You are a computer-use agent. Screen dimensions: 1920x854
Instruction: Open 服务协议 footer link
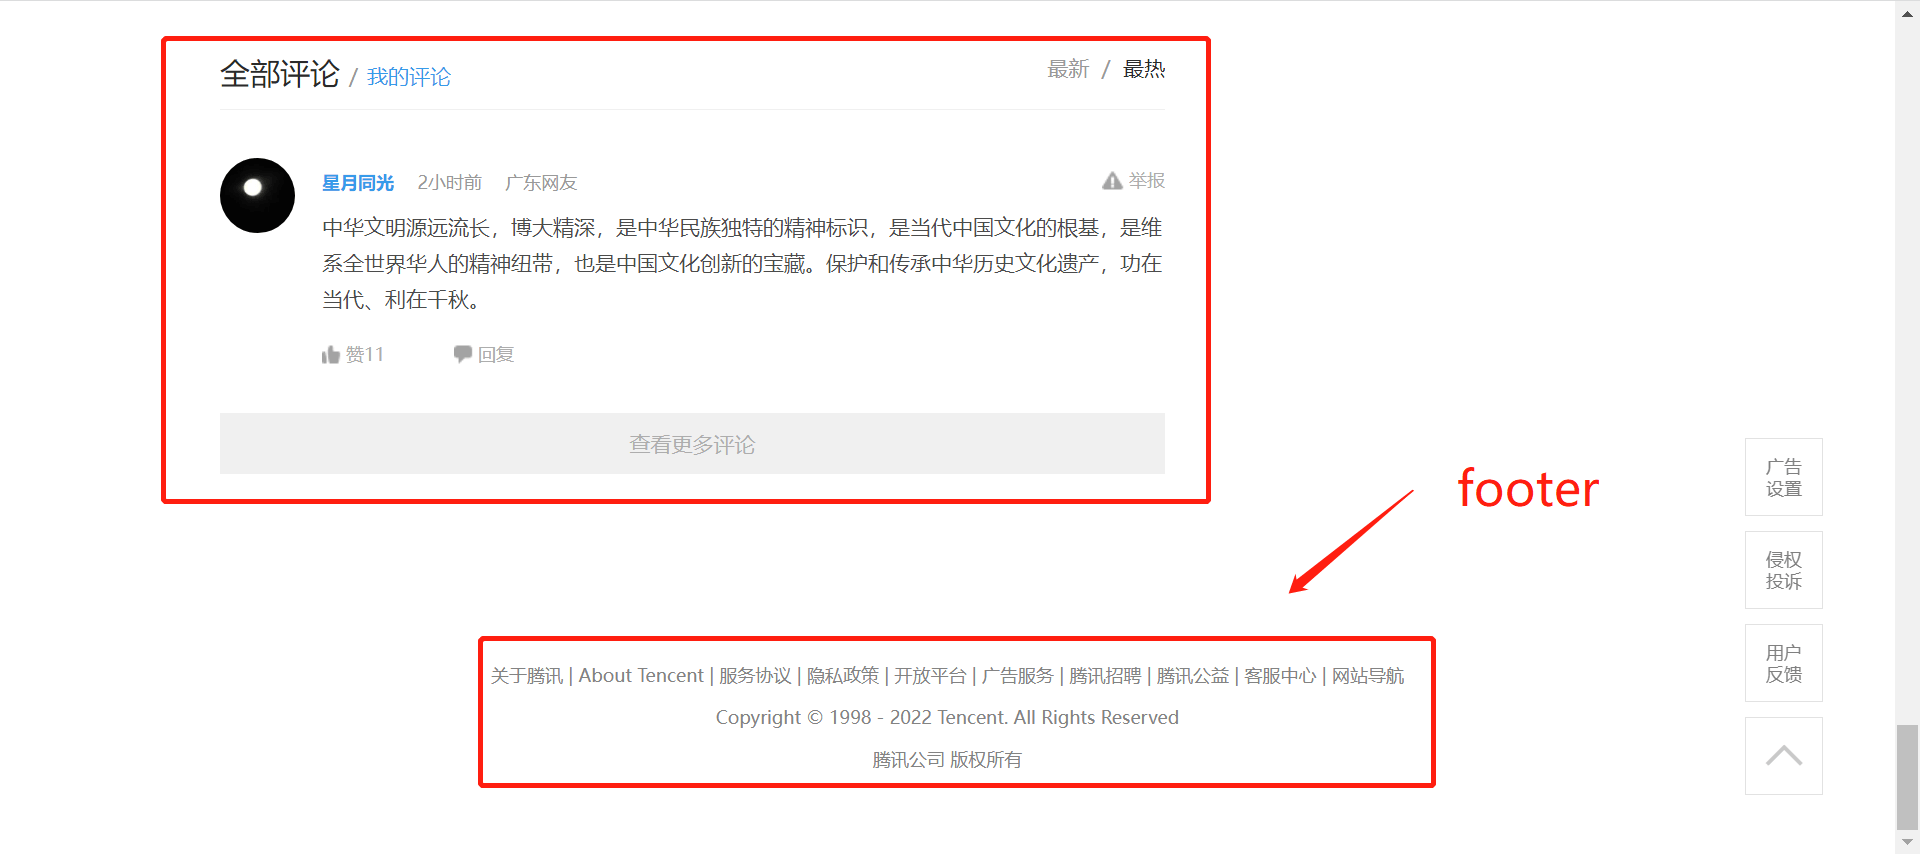755,676
